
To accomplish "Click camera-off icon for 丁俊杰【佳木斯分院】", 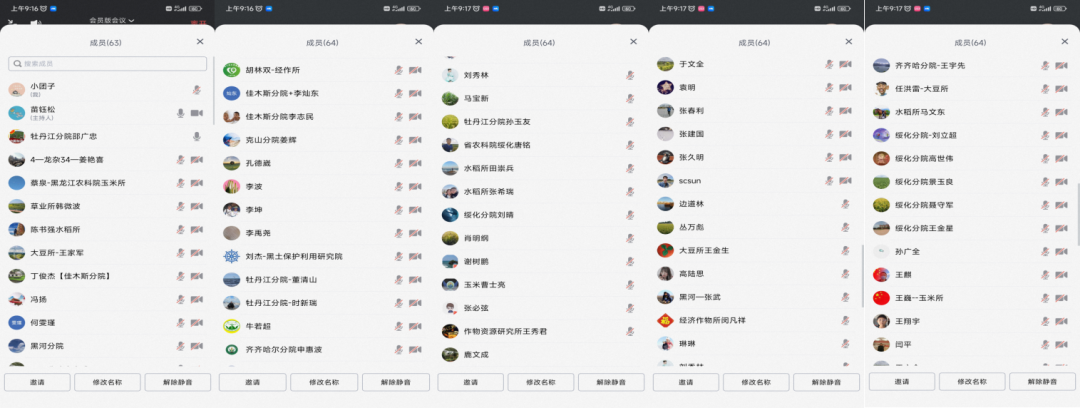I will click(196, 276).
